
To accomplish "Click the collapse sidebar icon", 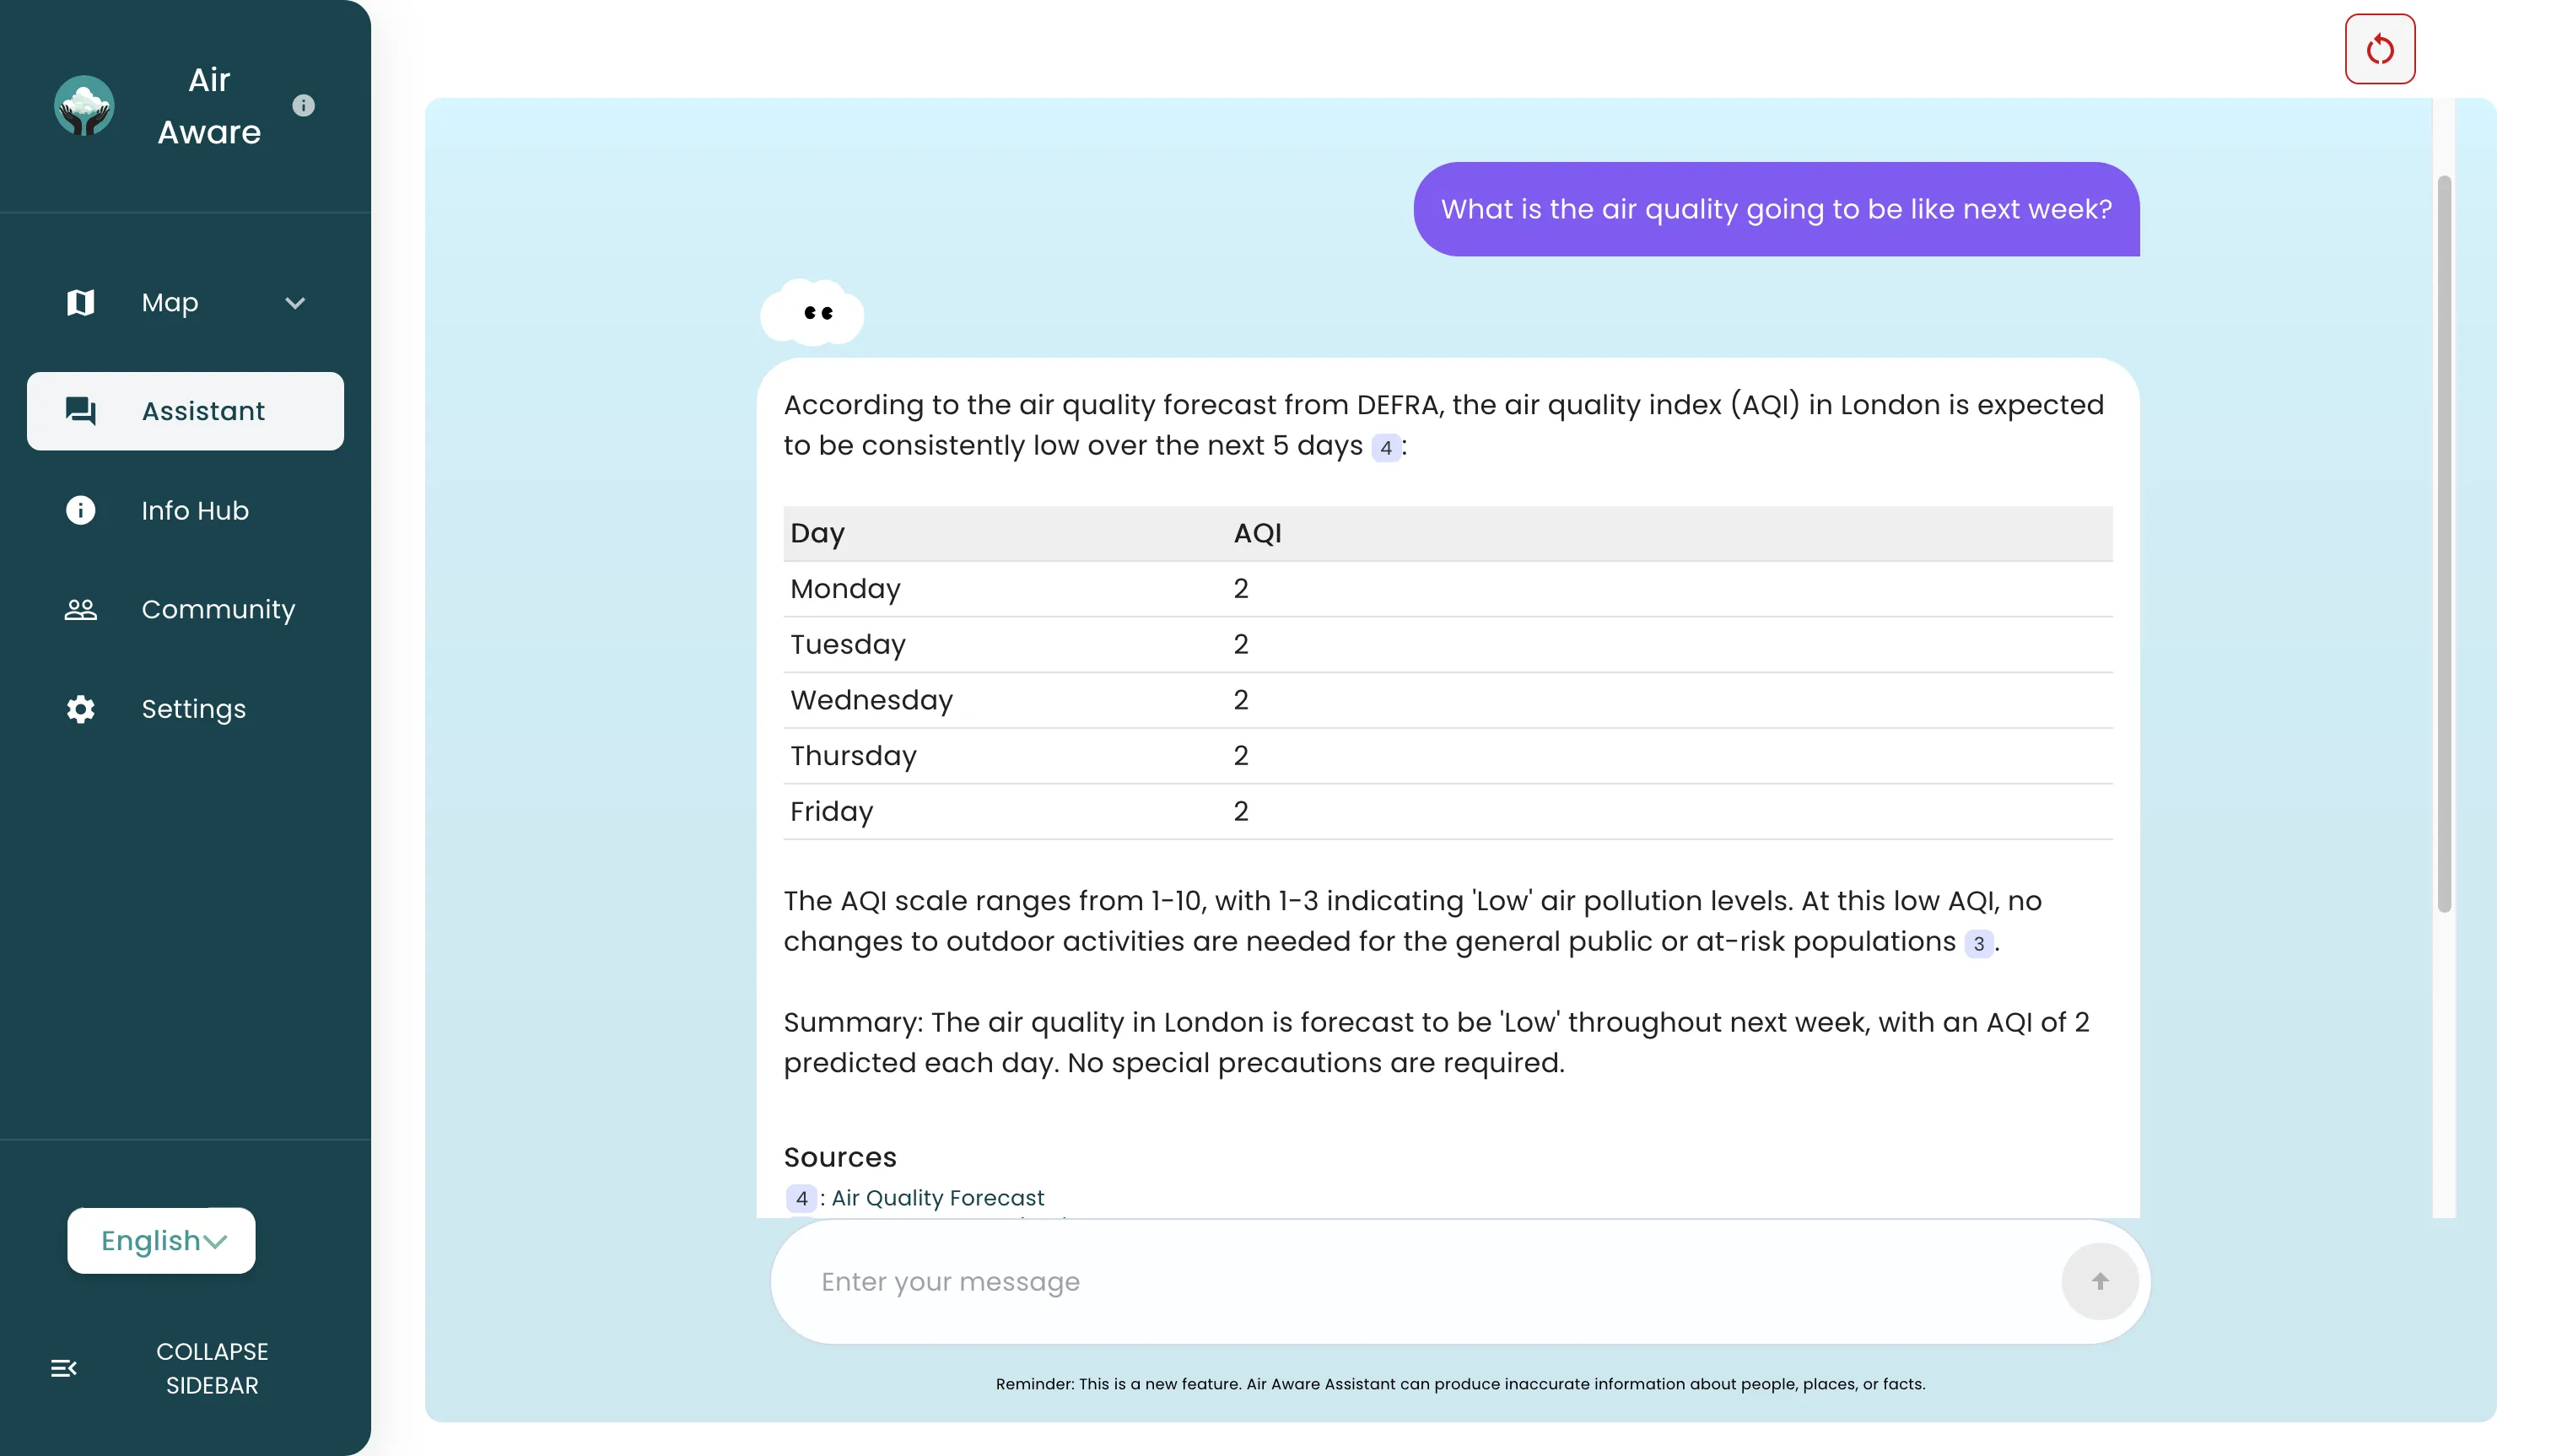I will pos(64,1368).
